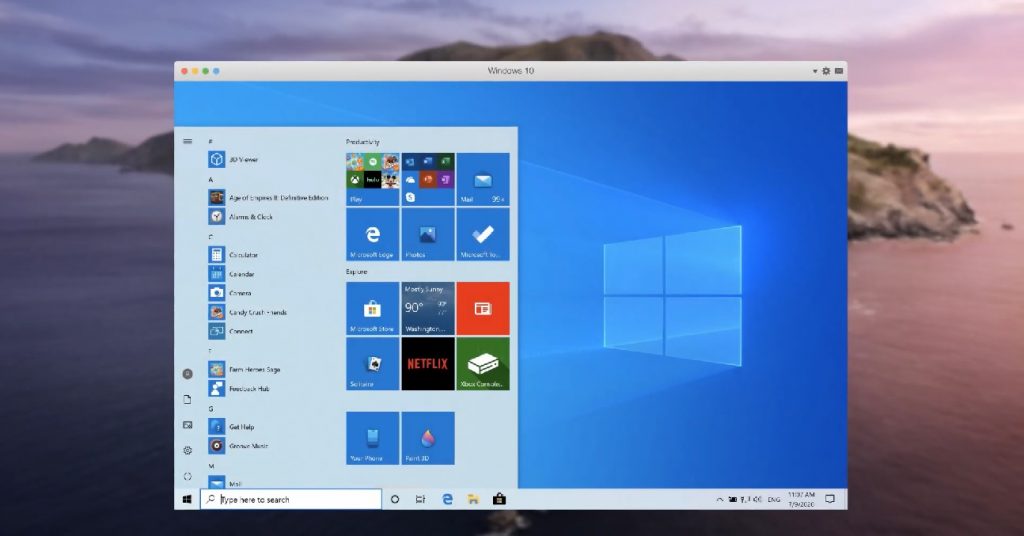The width and height of the screenshot is (1024, 536).
Task: Open the red News tile
Action: click(483, 309)
